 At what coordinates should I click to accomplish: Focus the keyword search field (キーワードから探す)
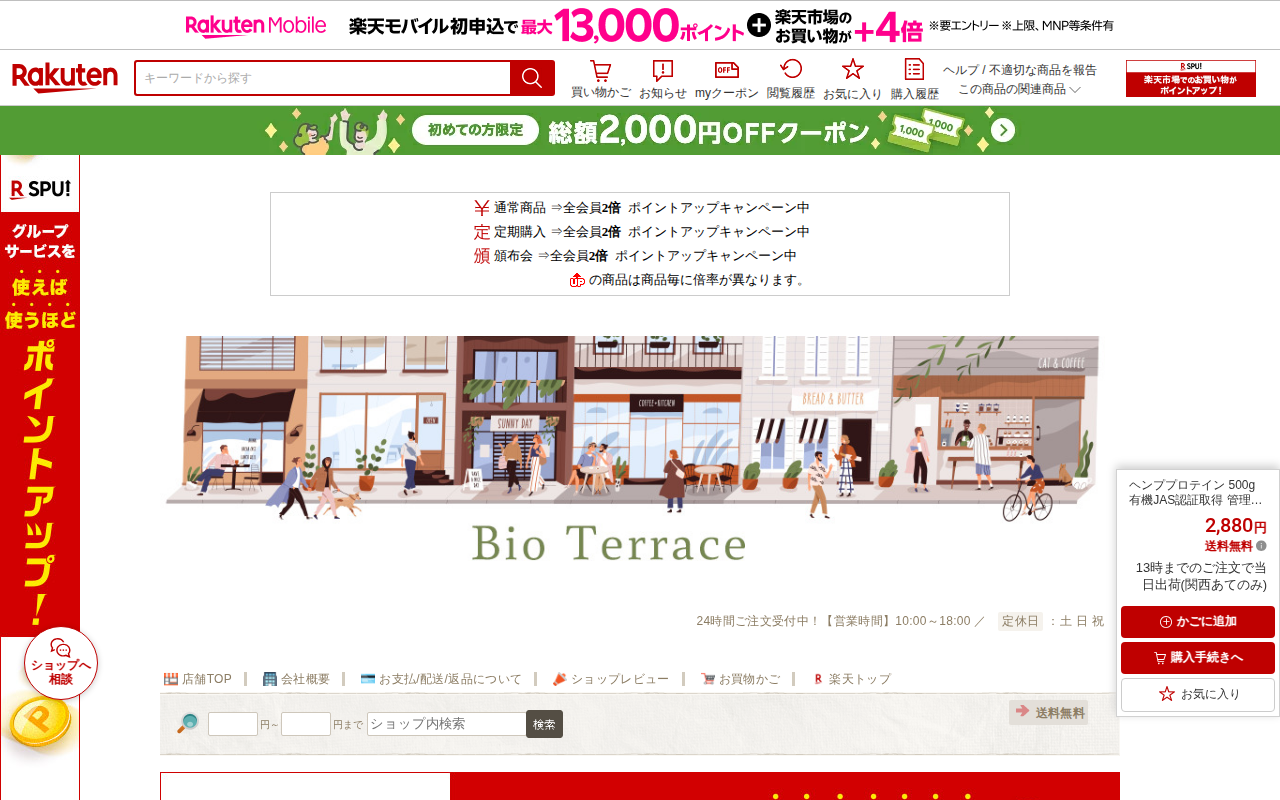323,78
